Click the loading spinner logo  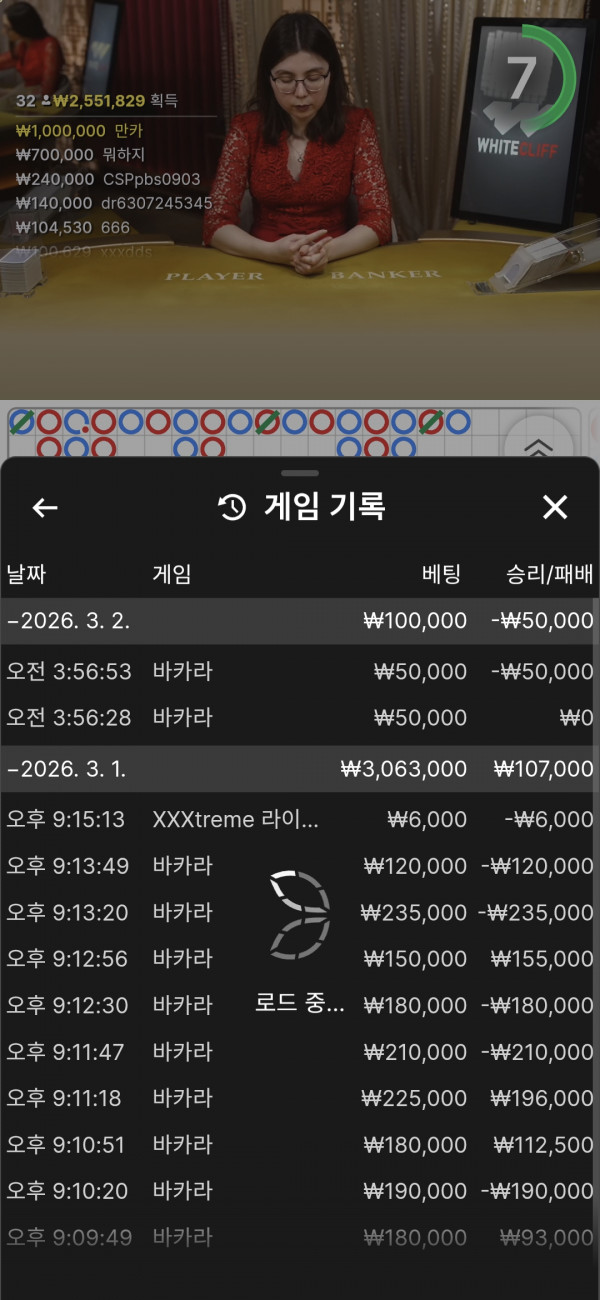pyautogui.click(x=300, y=913)
